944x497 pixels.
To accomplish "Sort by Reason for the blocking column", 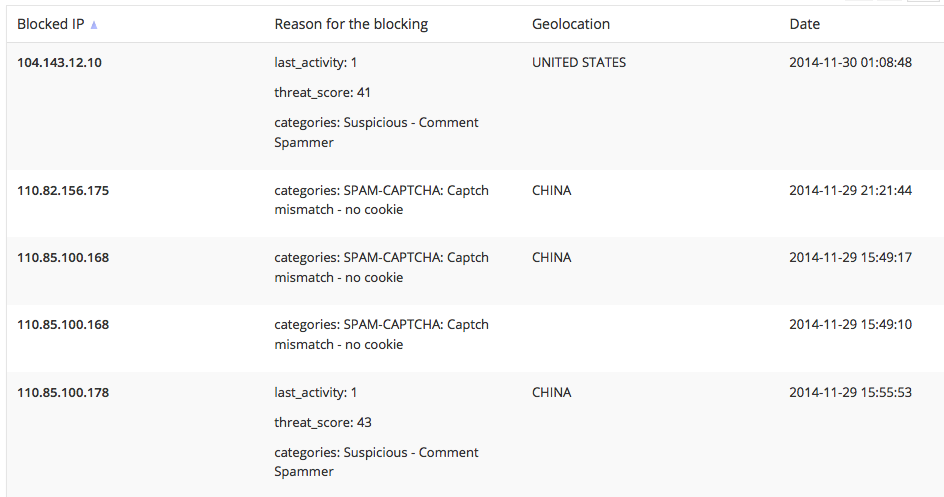I will pyautogui.click(x=351, y=24).
